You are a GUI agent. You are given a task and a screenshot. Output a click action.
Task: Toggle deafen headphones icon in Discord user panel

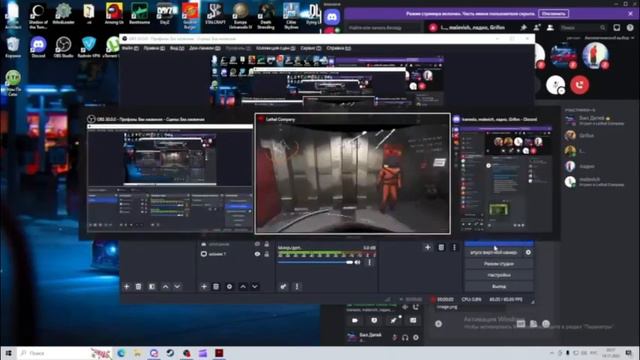(405, 338)
